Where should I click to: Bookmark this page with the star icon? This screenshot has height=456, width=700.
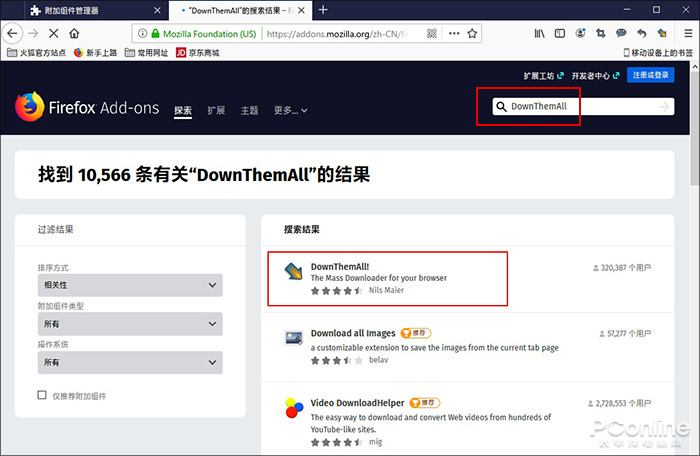472,33
